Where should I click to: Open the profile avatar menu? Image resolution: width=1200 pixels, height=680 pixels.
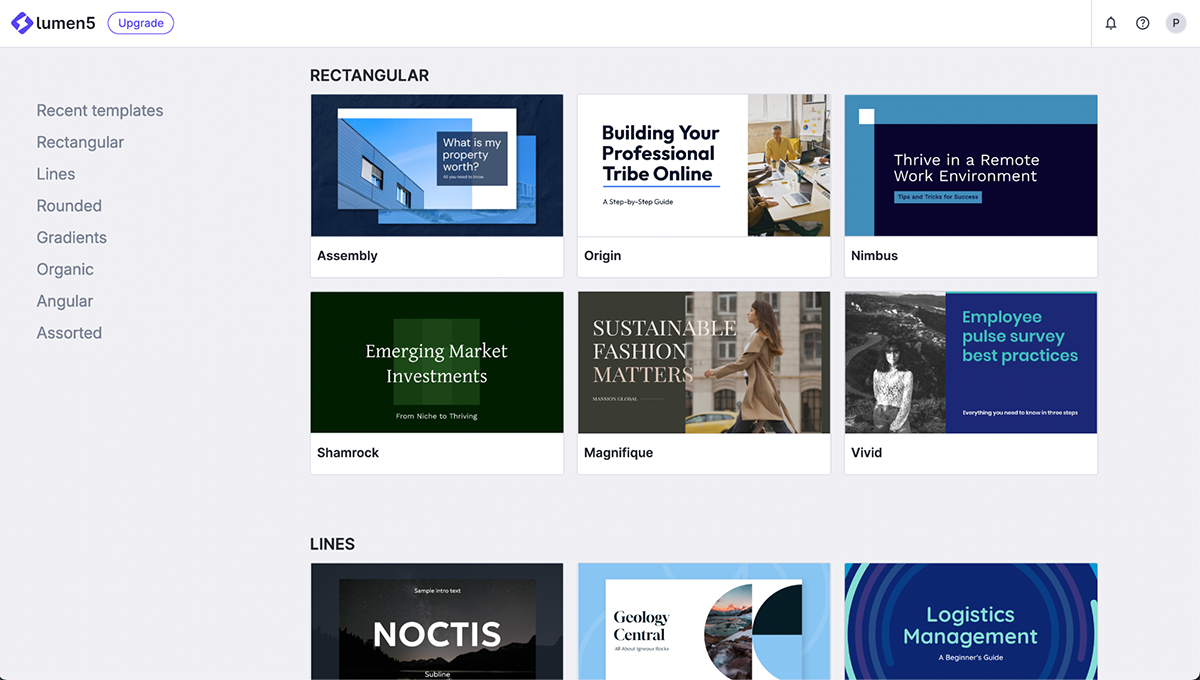[1176, 23]
